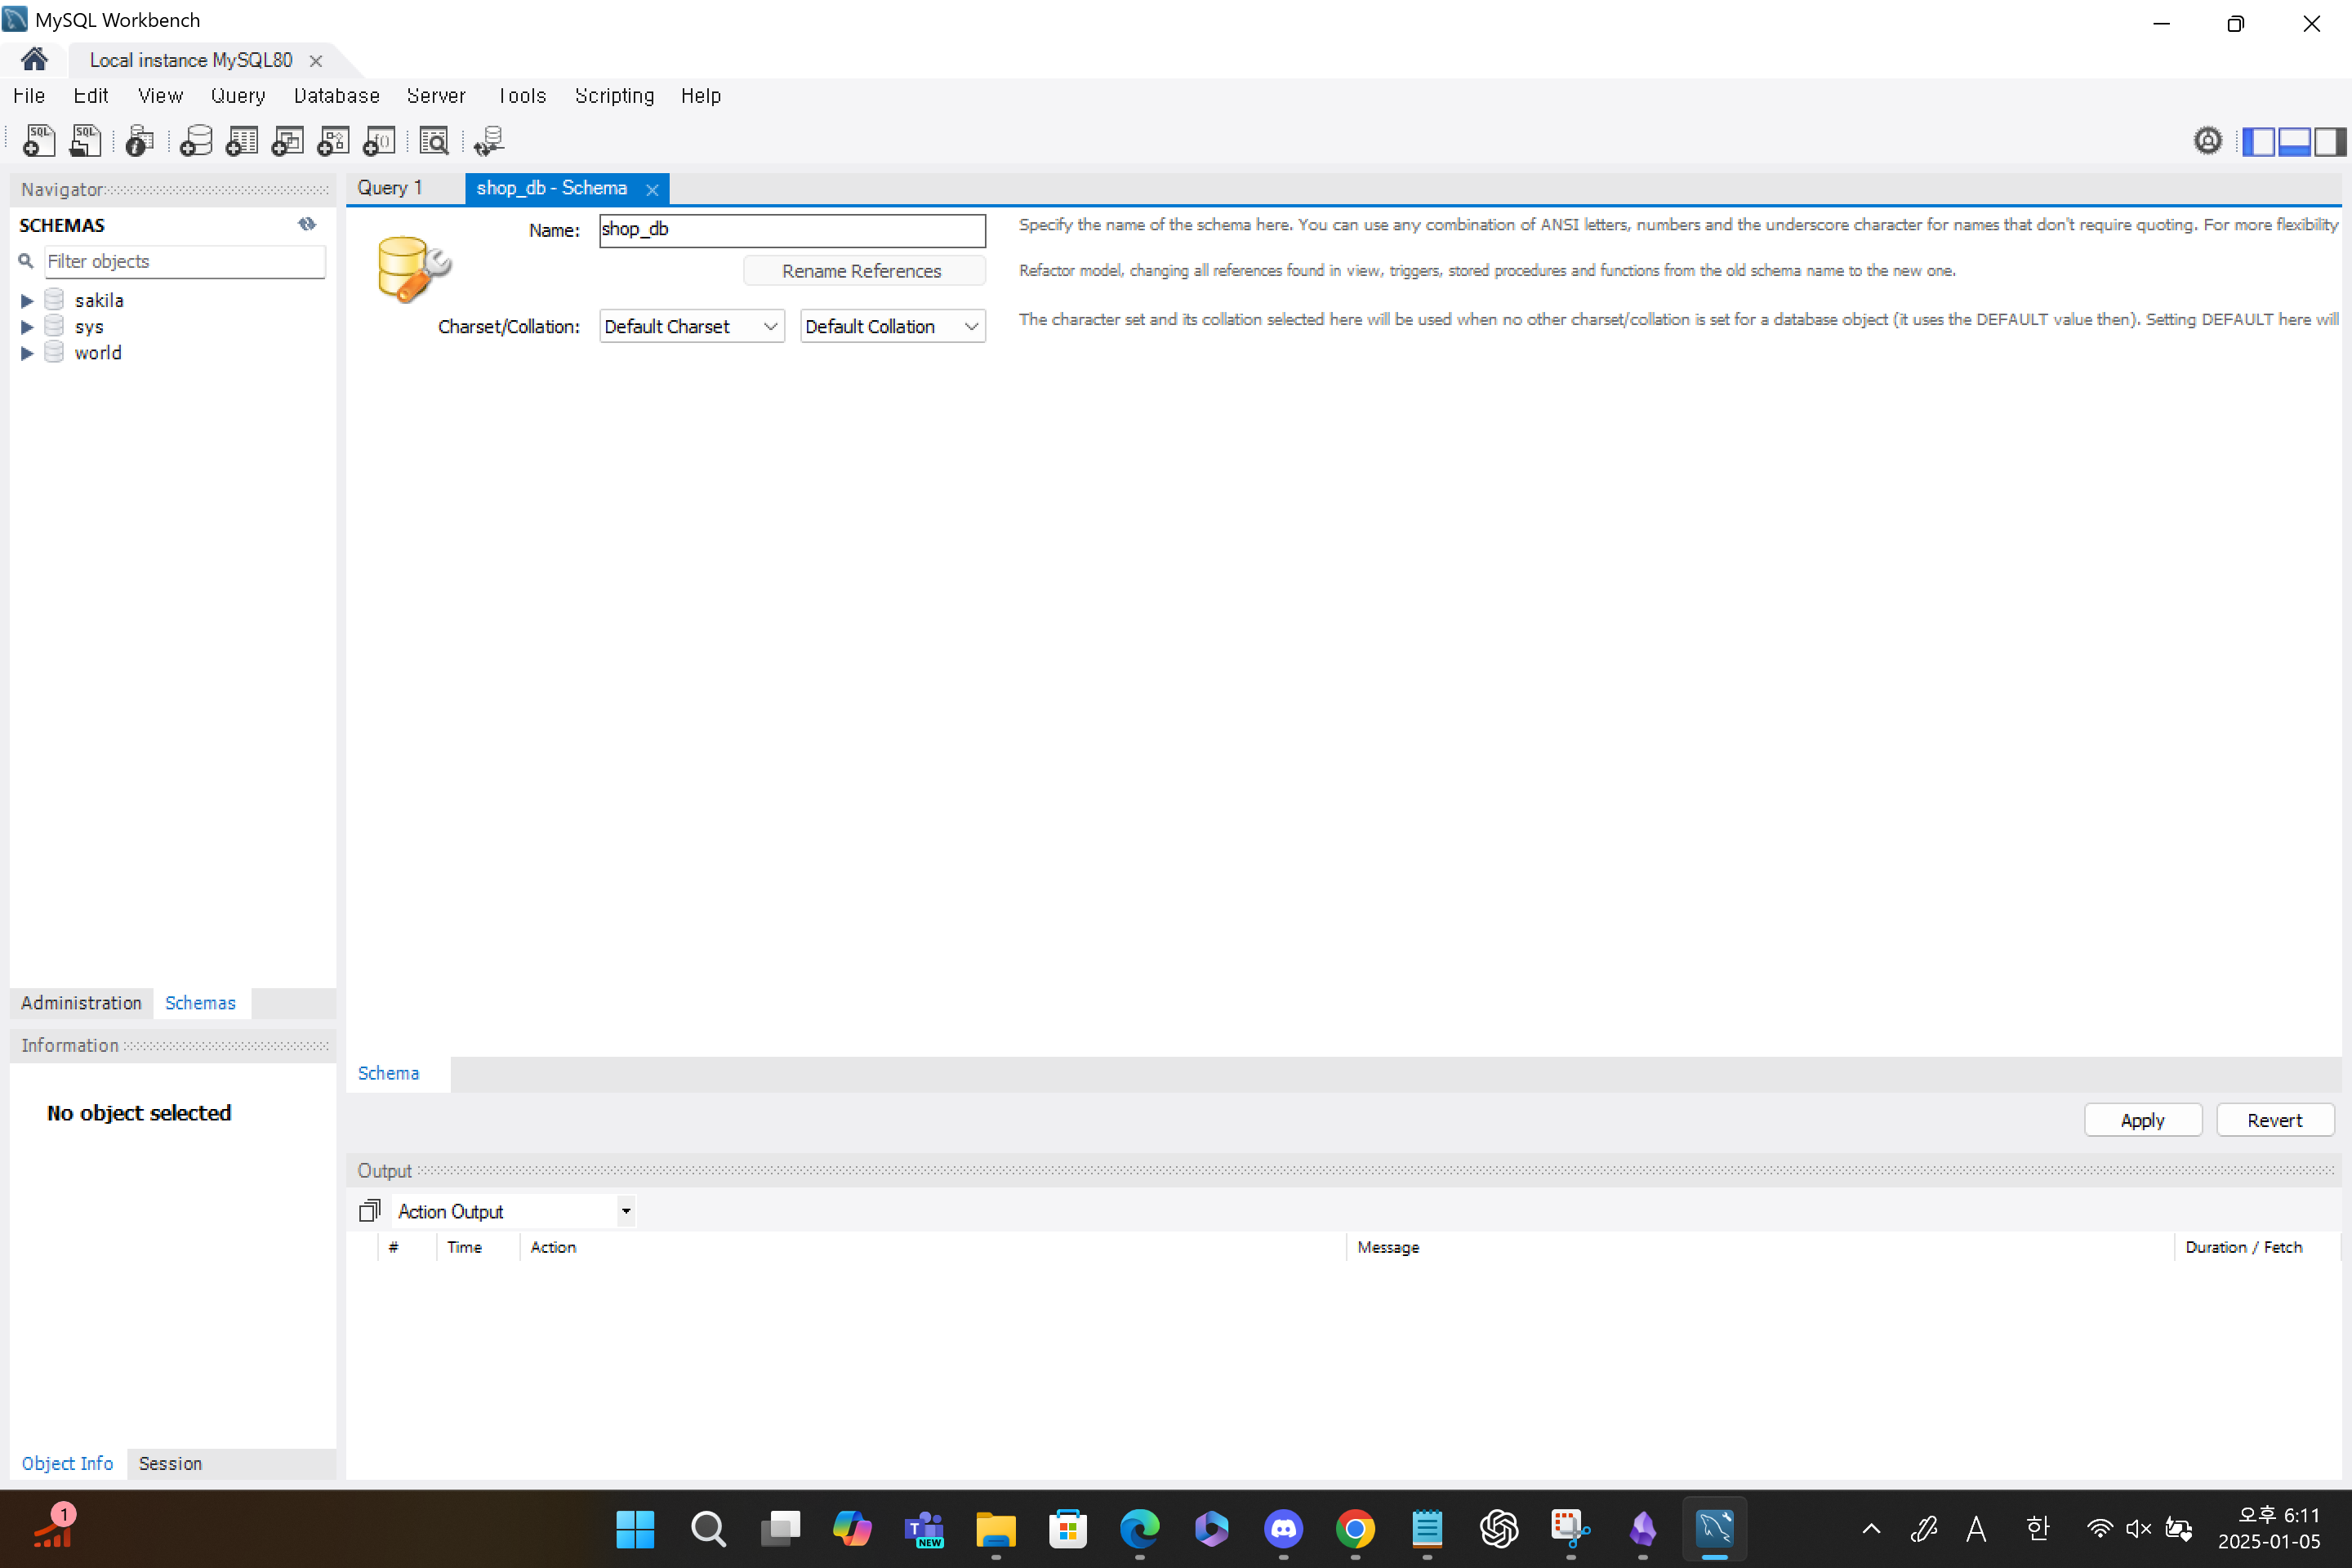Switch to the Administration navigator tab
The height and width of the screenshot is (1568, 2352).
[x=81, y=1003]
